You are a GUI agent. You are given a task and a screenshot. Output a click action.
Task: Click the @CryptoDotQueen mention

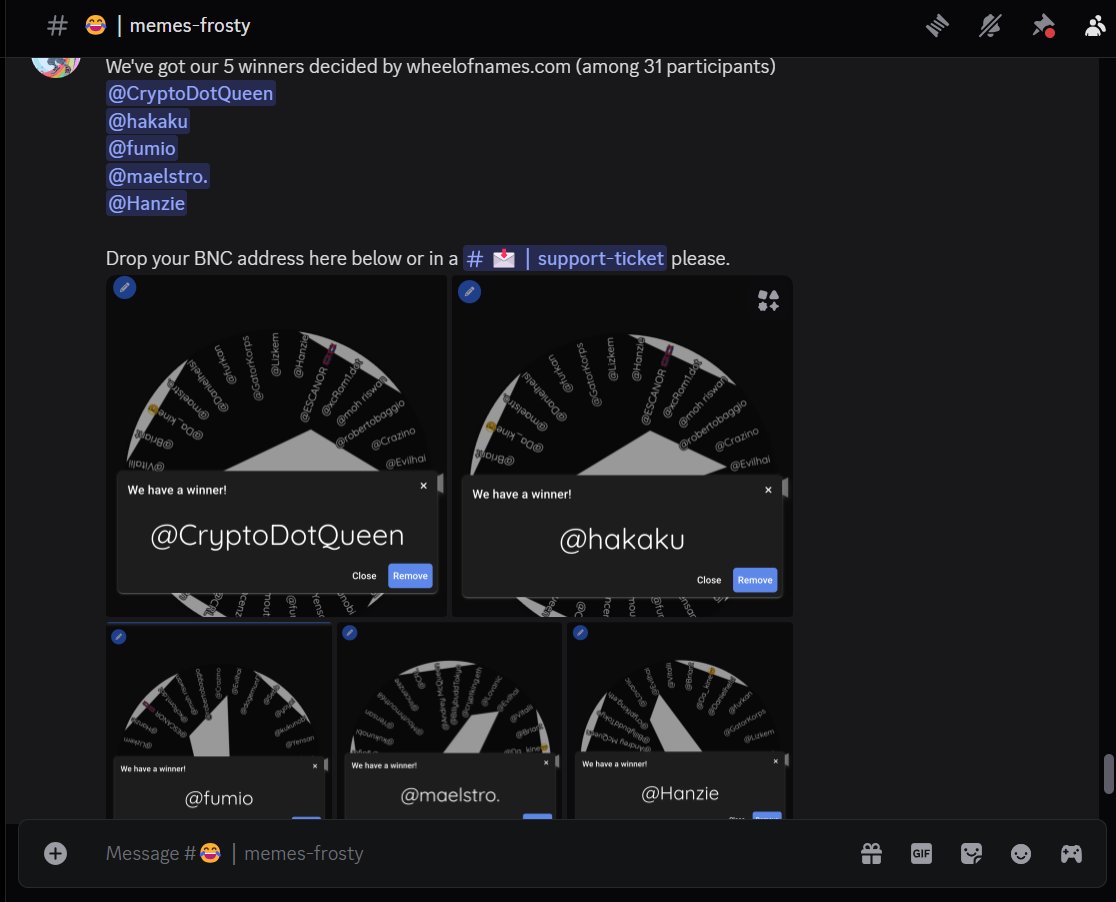(191, 93)
